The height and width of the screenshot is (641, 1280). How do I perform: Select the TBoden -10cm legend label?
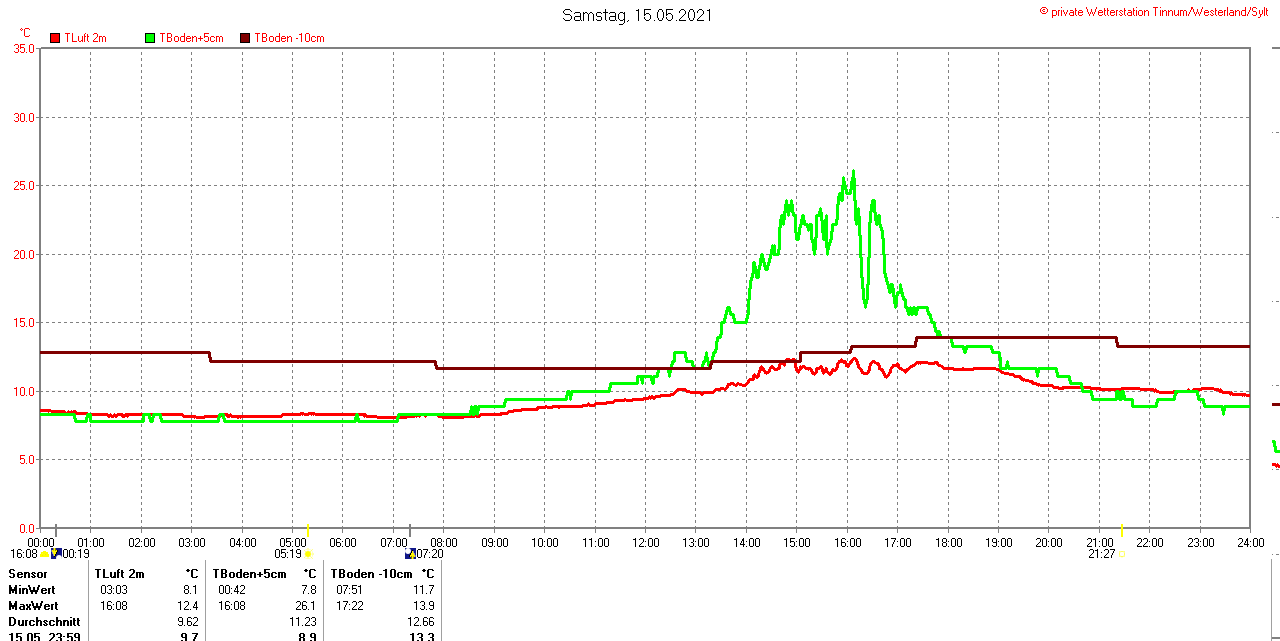(289, 38)
